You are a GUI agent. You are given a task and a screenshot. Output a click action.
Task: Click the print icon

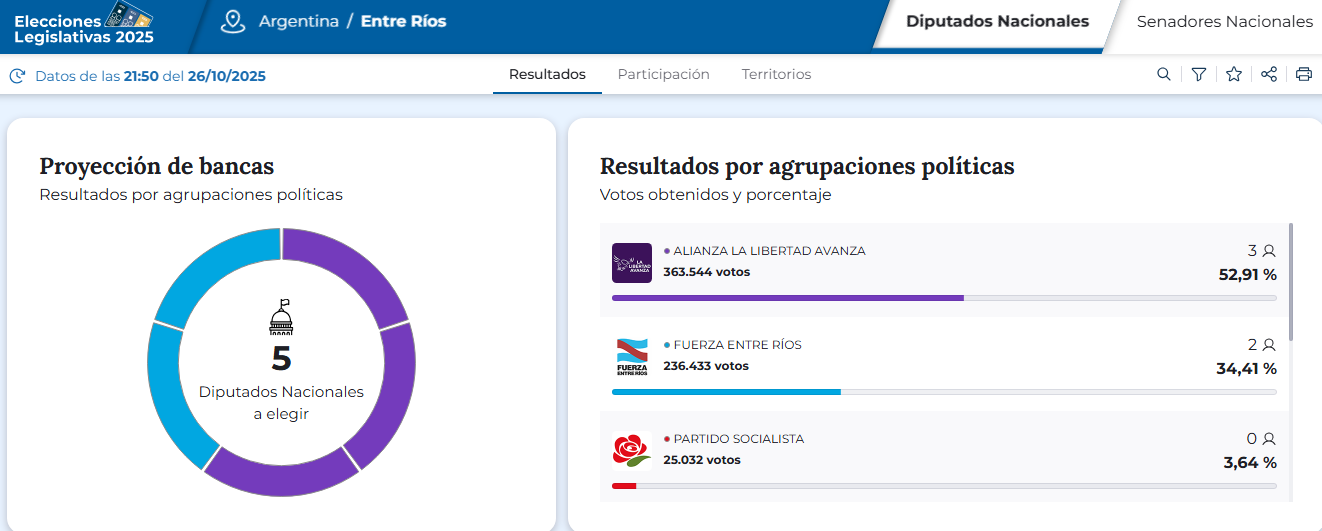point(1304,74)
